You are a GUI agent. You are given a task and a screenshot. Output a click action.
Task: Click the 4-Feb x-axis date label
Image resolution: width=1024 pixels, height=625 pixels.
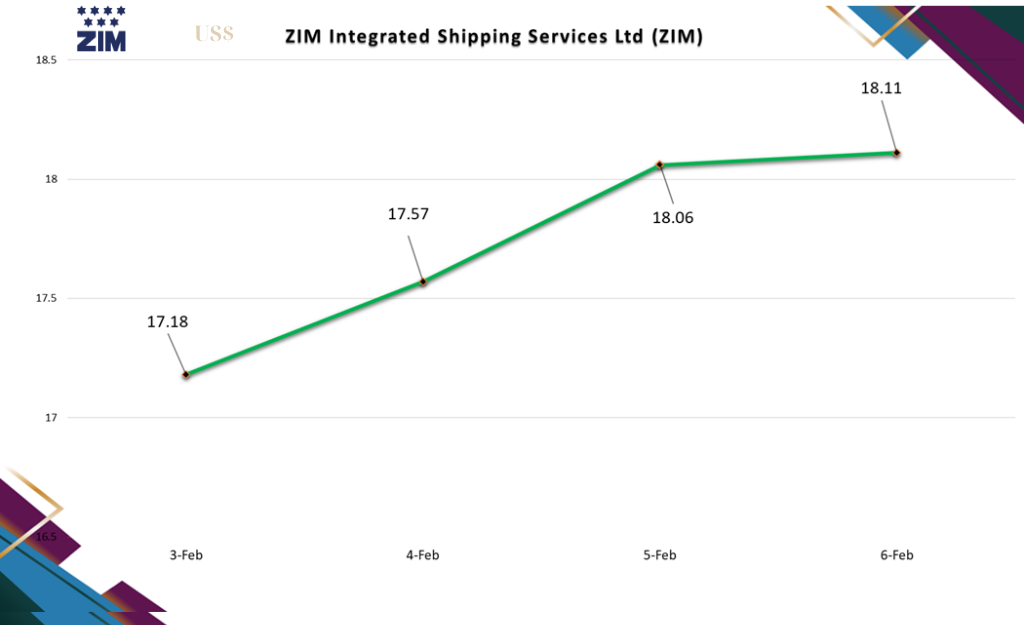423,555
